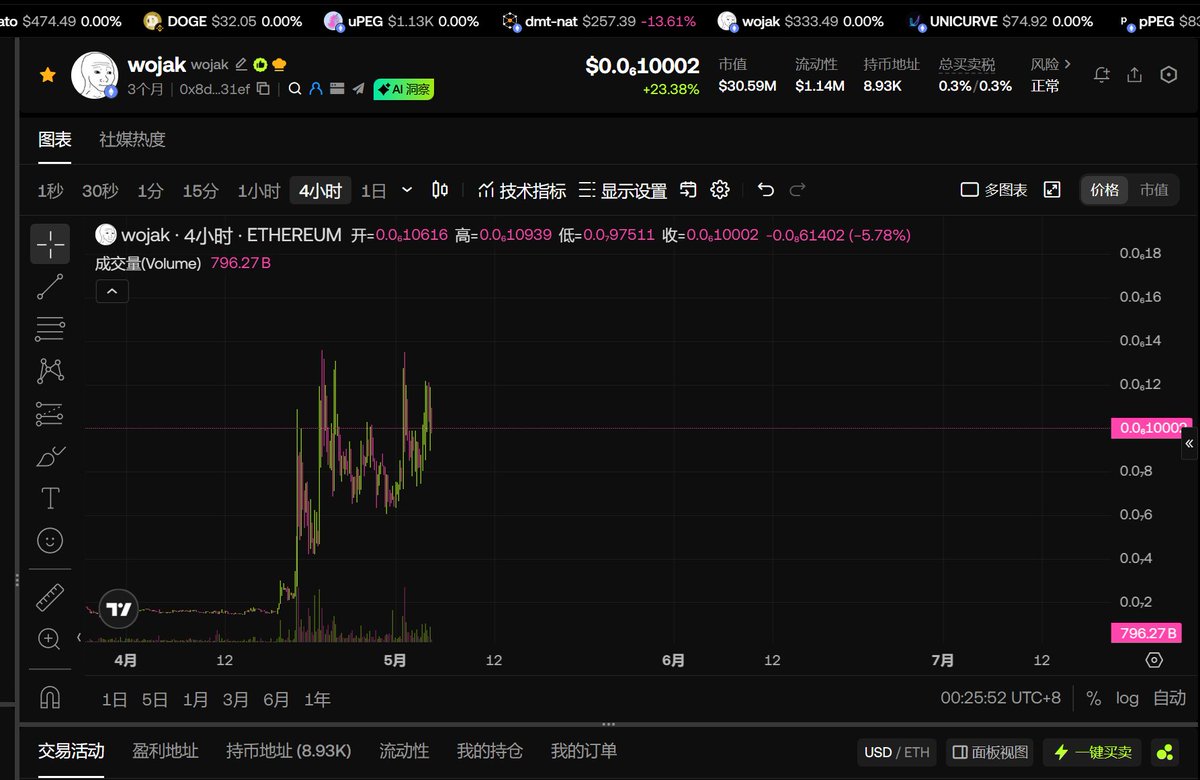Set the chart range to 1月
This screenshot has height=780, width=1200.
tap(196, 700)
